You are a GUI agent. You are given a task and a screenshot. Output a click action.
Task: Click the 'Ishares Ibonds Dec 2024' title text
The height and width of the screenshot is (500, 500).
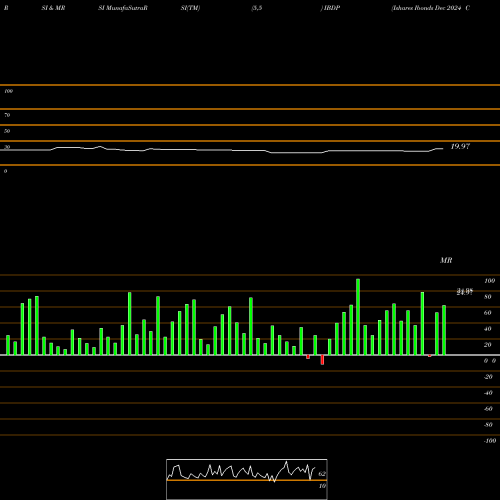pos(426,8)
